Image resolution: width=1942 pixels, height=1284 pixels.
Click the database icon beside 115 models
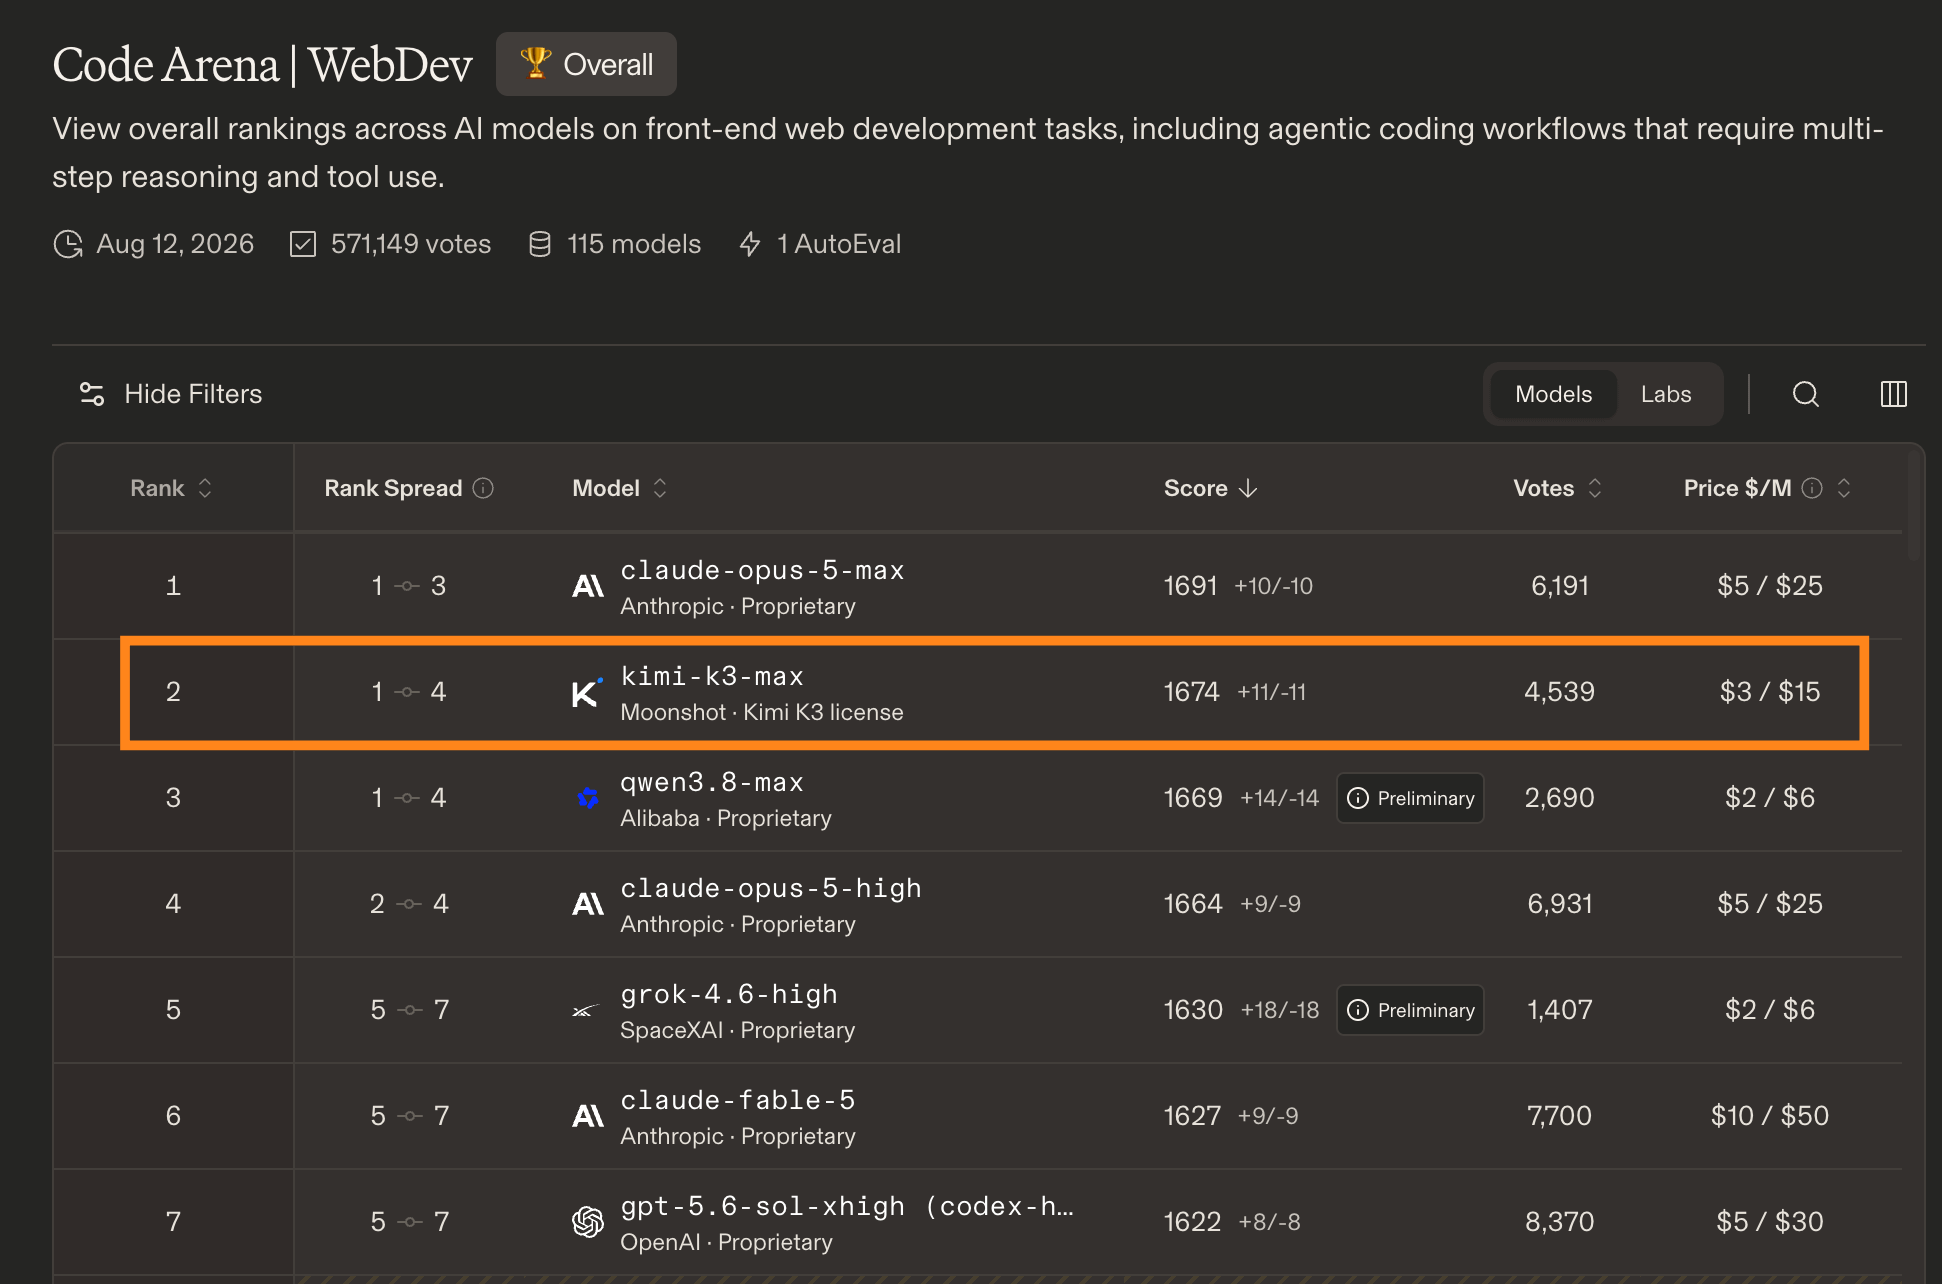click(x=540, y=244)
